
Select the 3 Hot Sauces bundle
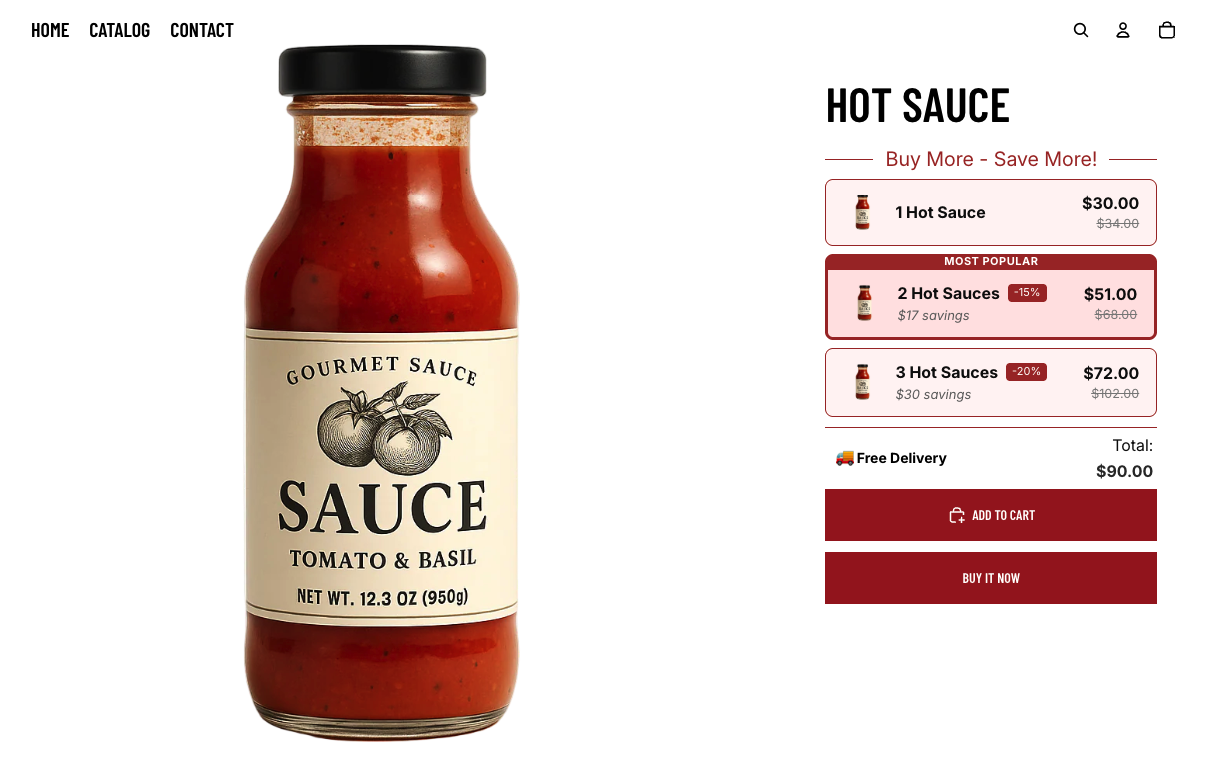coord(991,382)
